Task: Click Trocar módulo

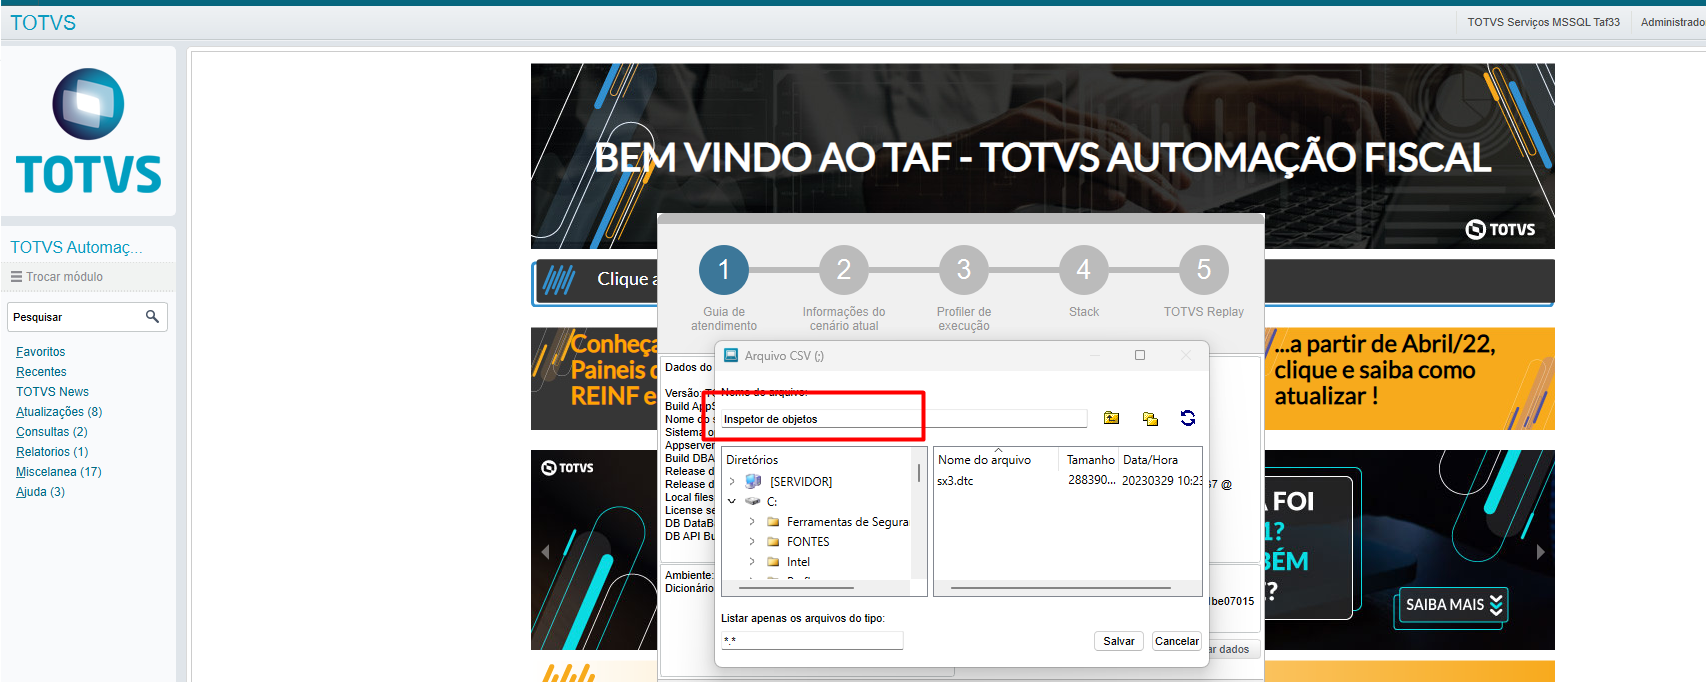Action: point(64,277)
